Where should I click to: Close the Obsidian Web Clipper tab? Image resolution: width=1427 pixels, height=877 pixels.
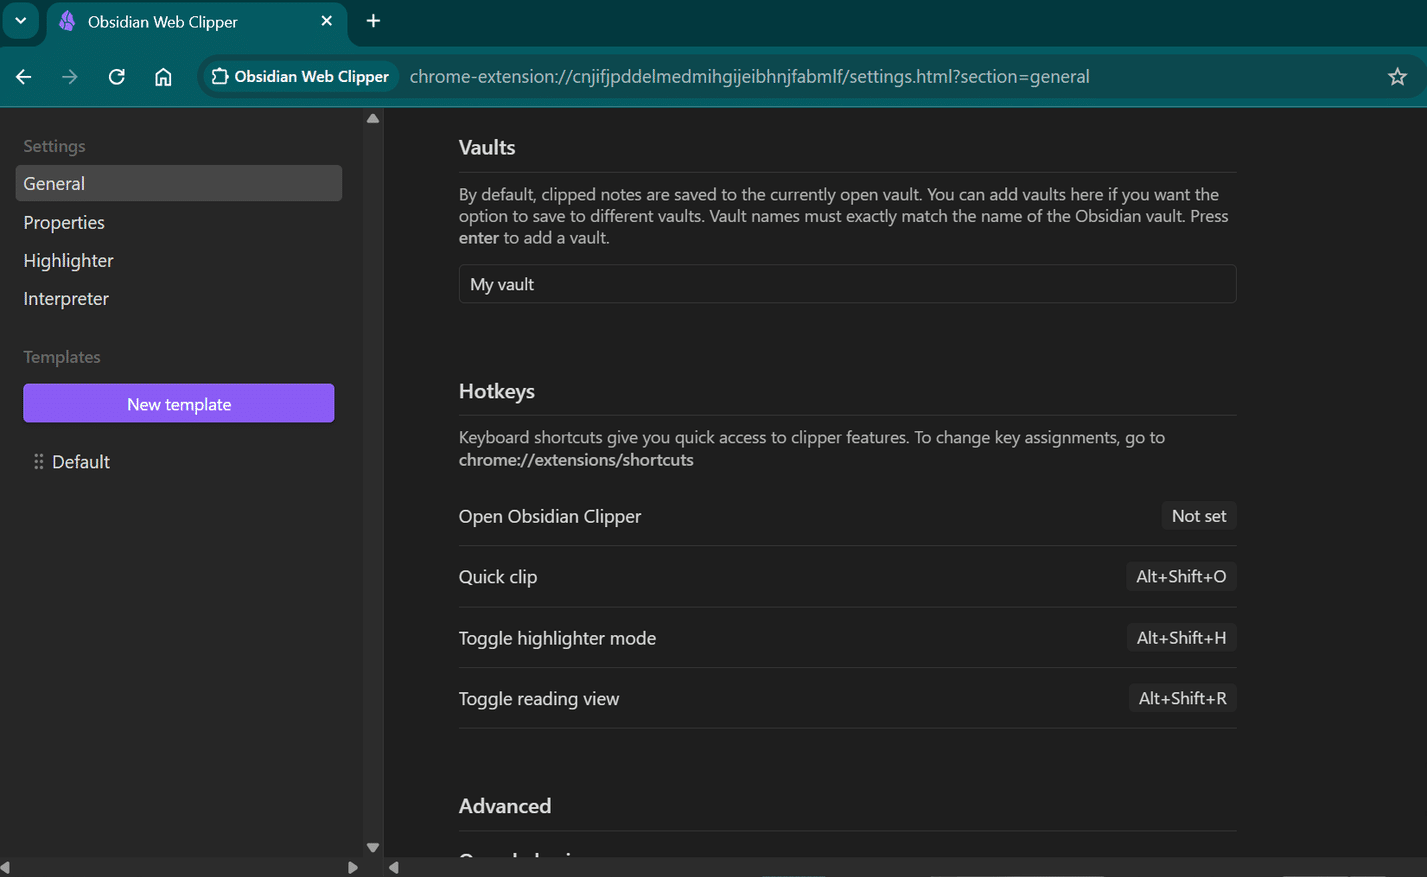[326, 21]
